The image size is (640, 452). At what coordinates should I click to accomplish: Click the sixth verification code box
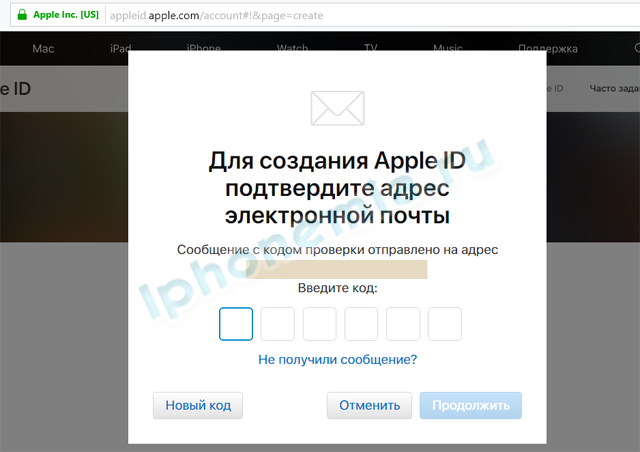tap(445, 324)
